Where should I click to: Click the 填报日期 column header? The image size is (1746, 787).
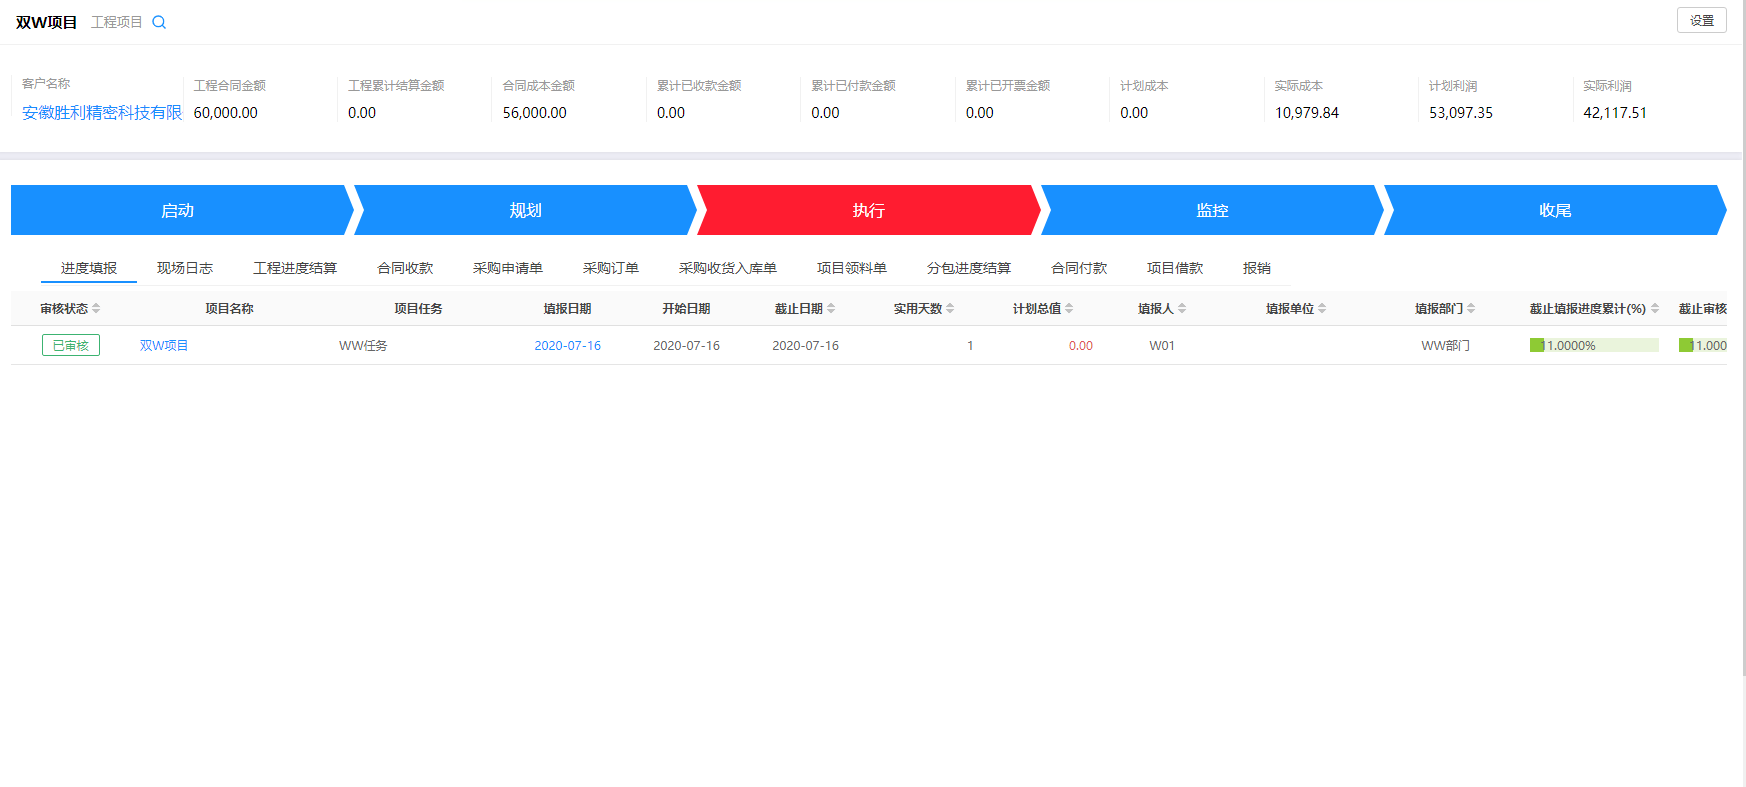click(567, 309)
